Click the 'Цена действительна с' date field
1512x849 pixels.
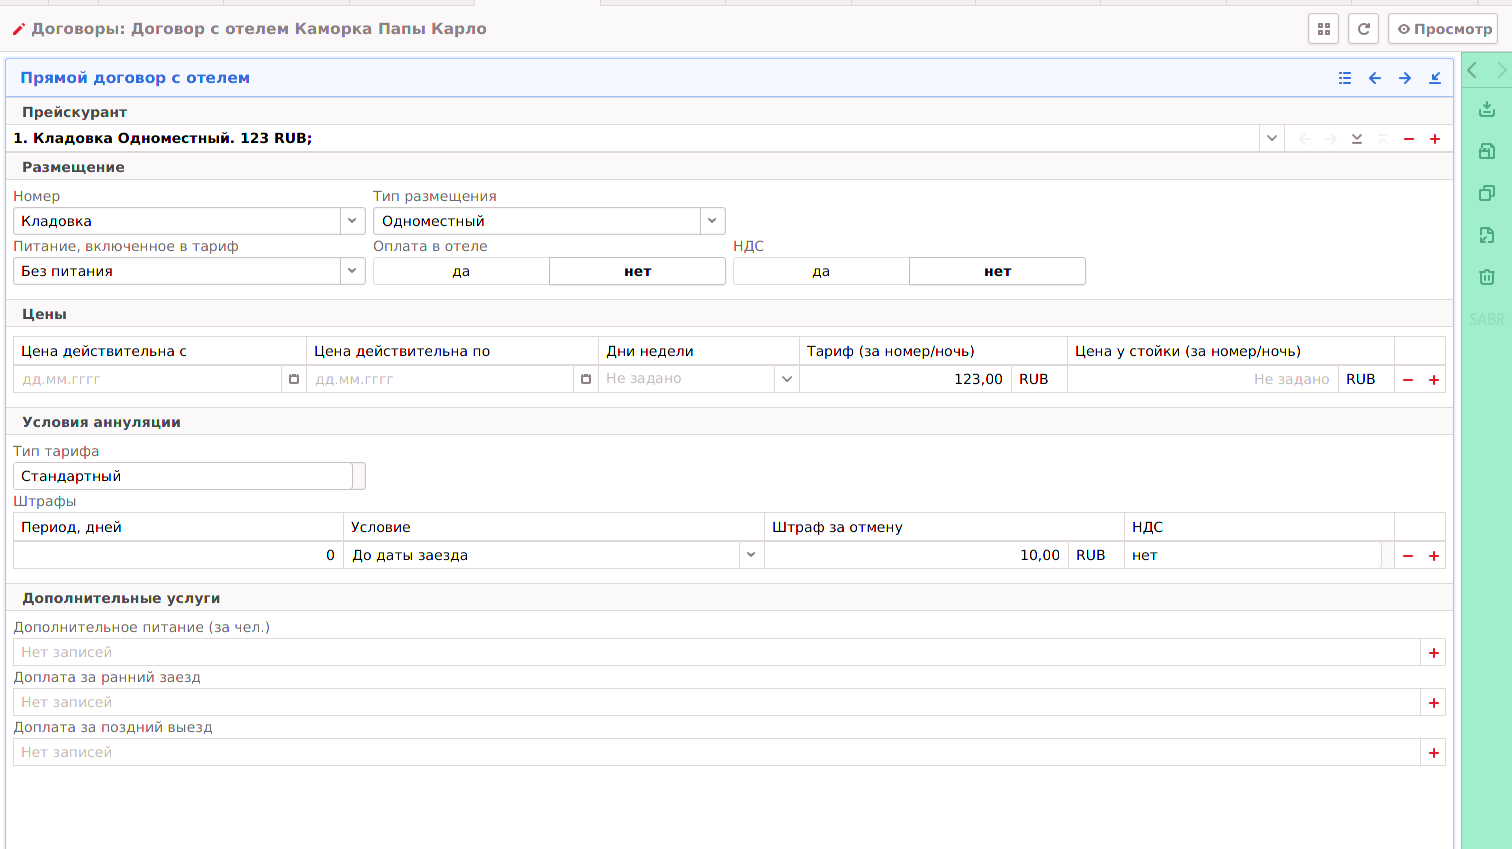click(148, 379)
